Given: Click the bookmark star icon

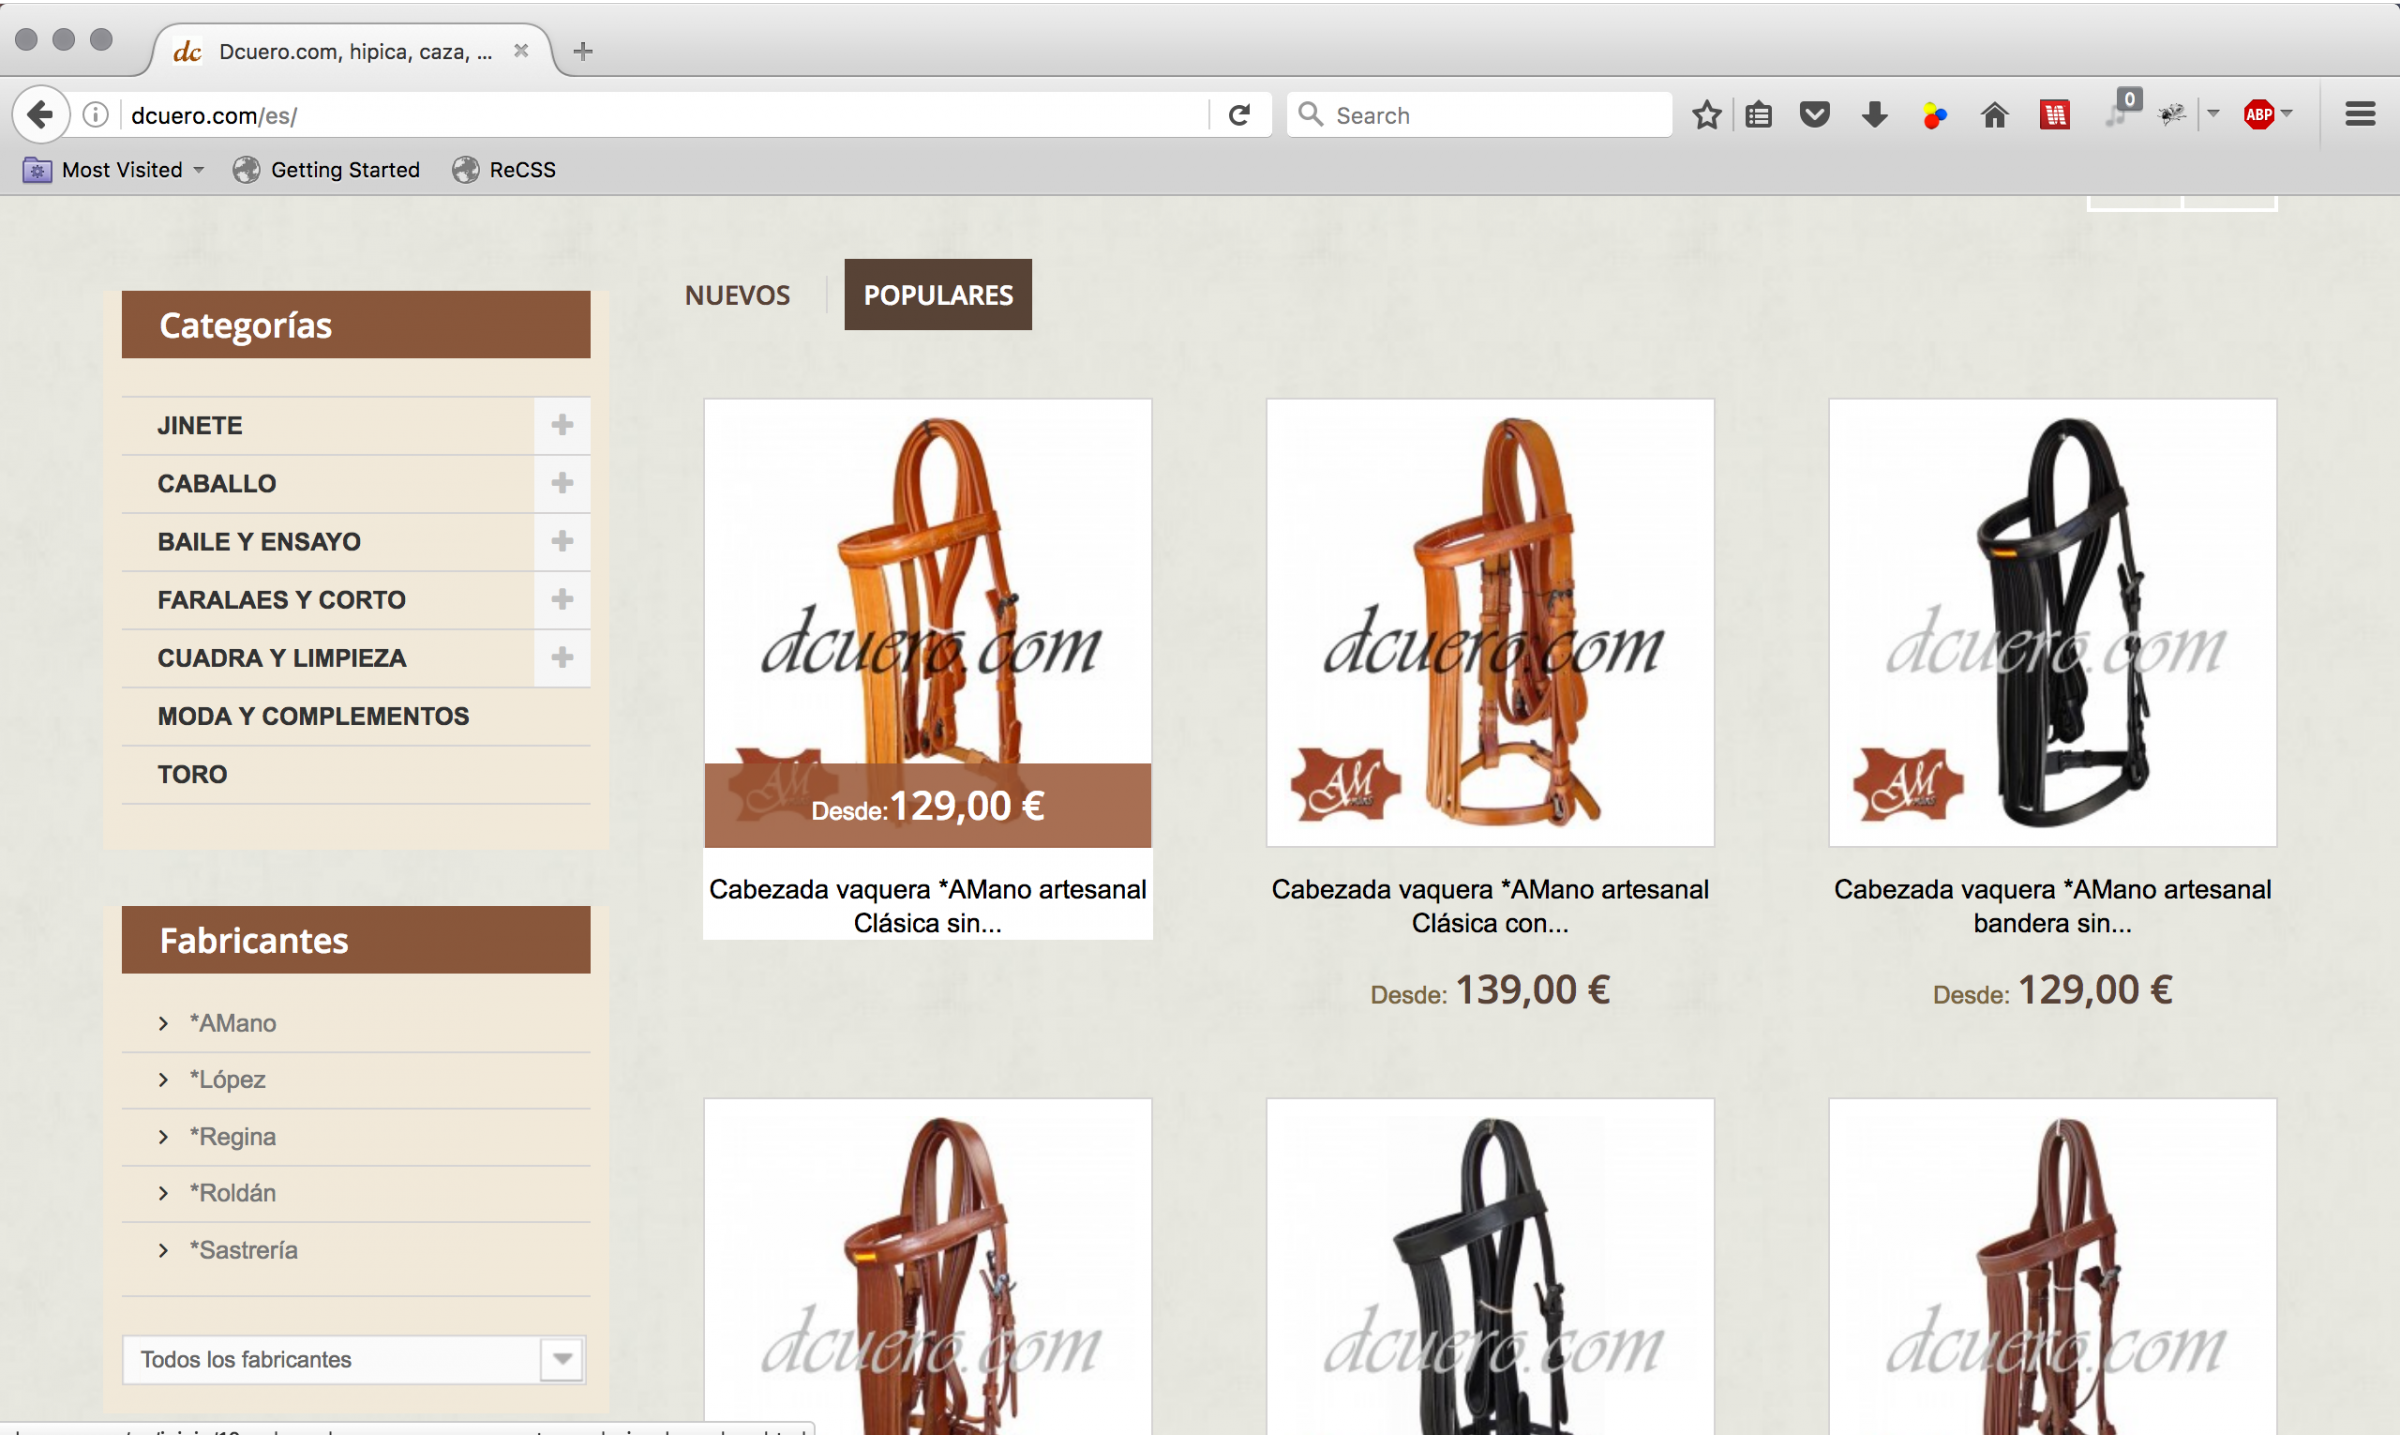Looking at the screenshot, I should pyautogui.click(x=1706, y=115).
